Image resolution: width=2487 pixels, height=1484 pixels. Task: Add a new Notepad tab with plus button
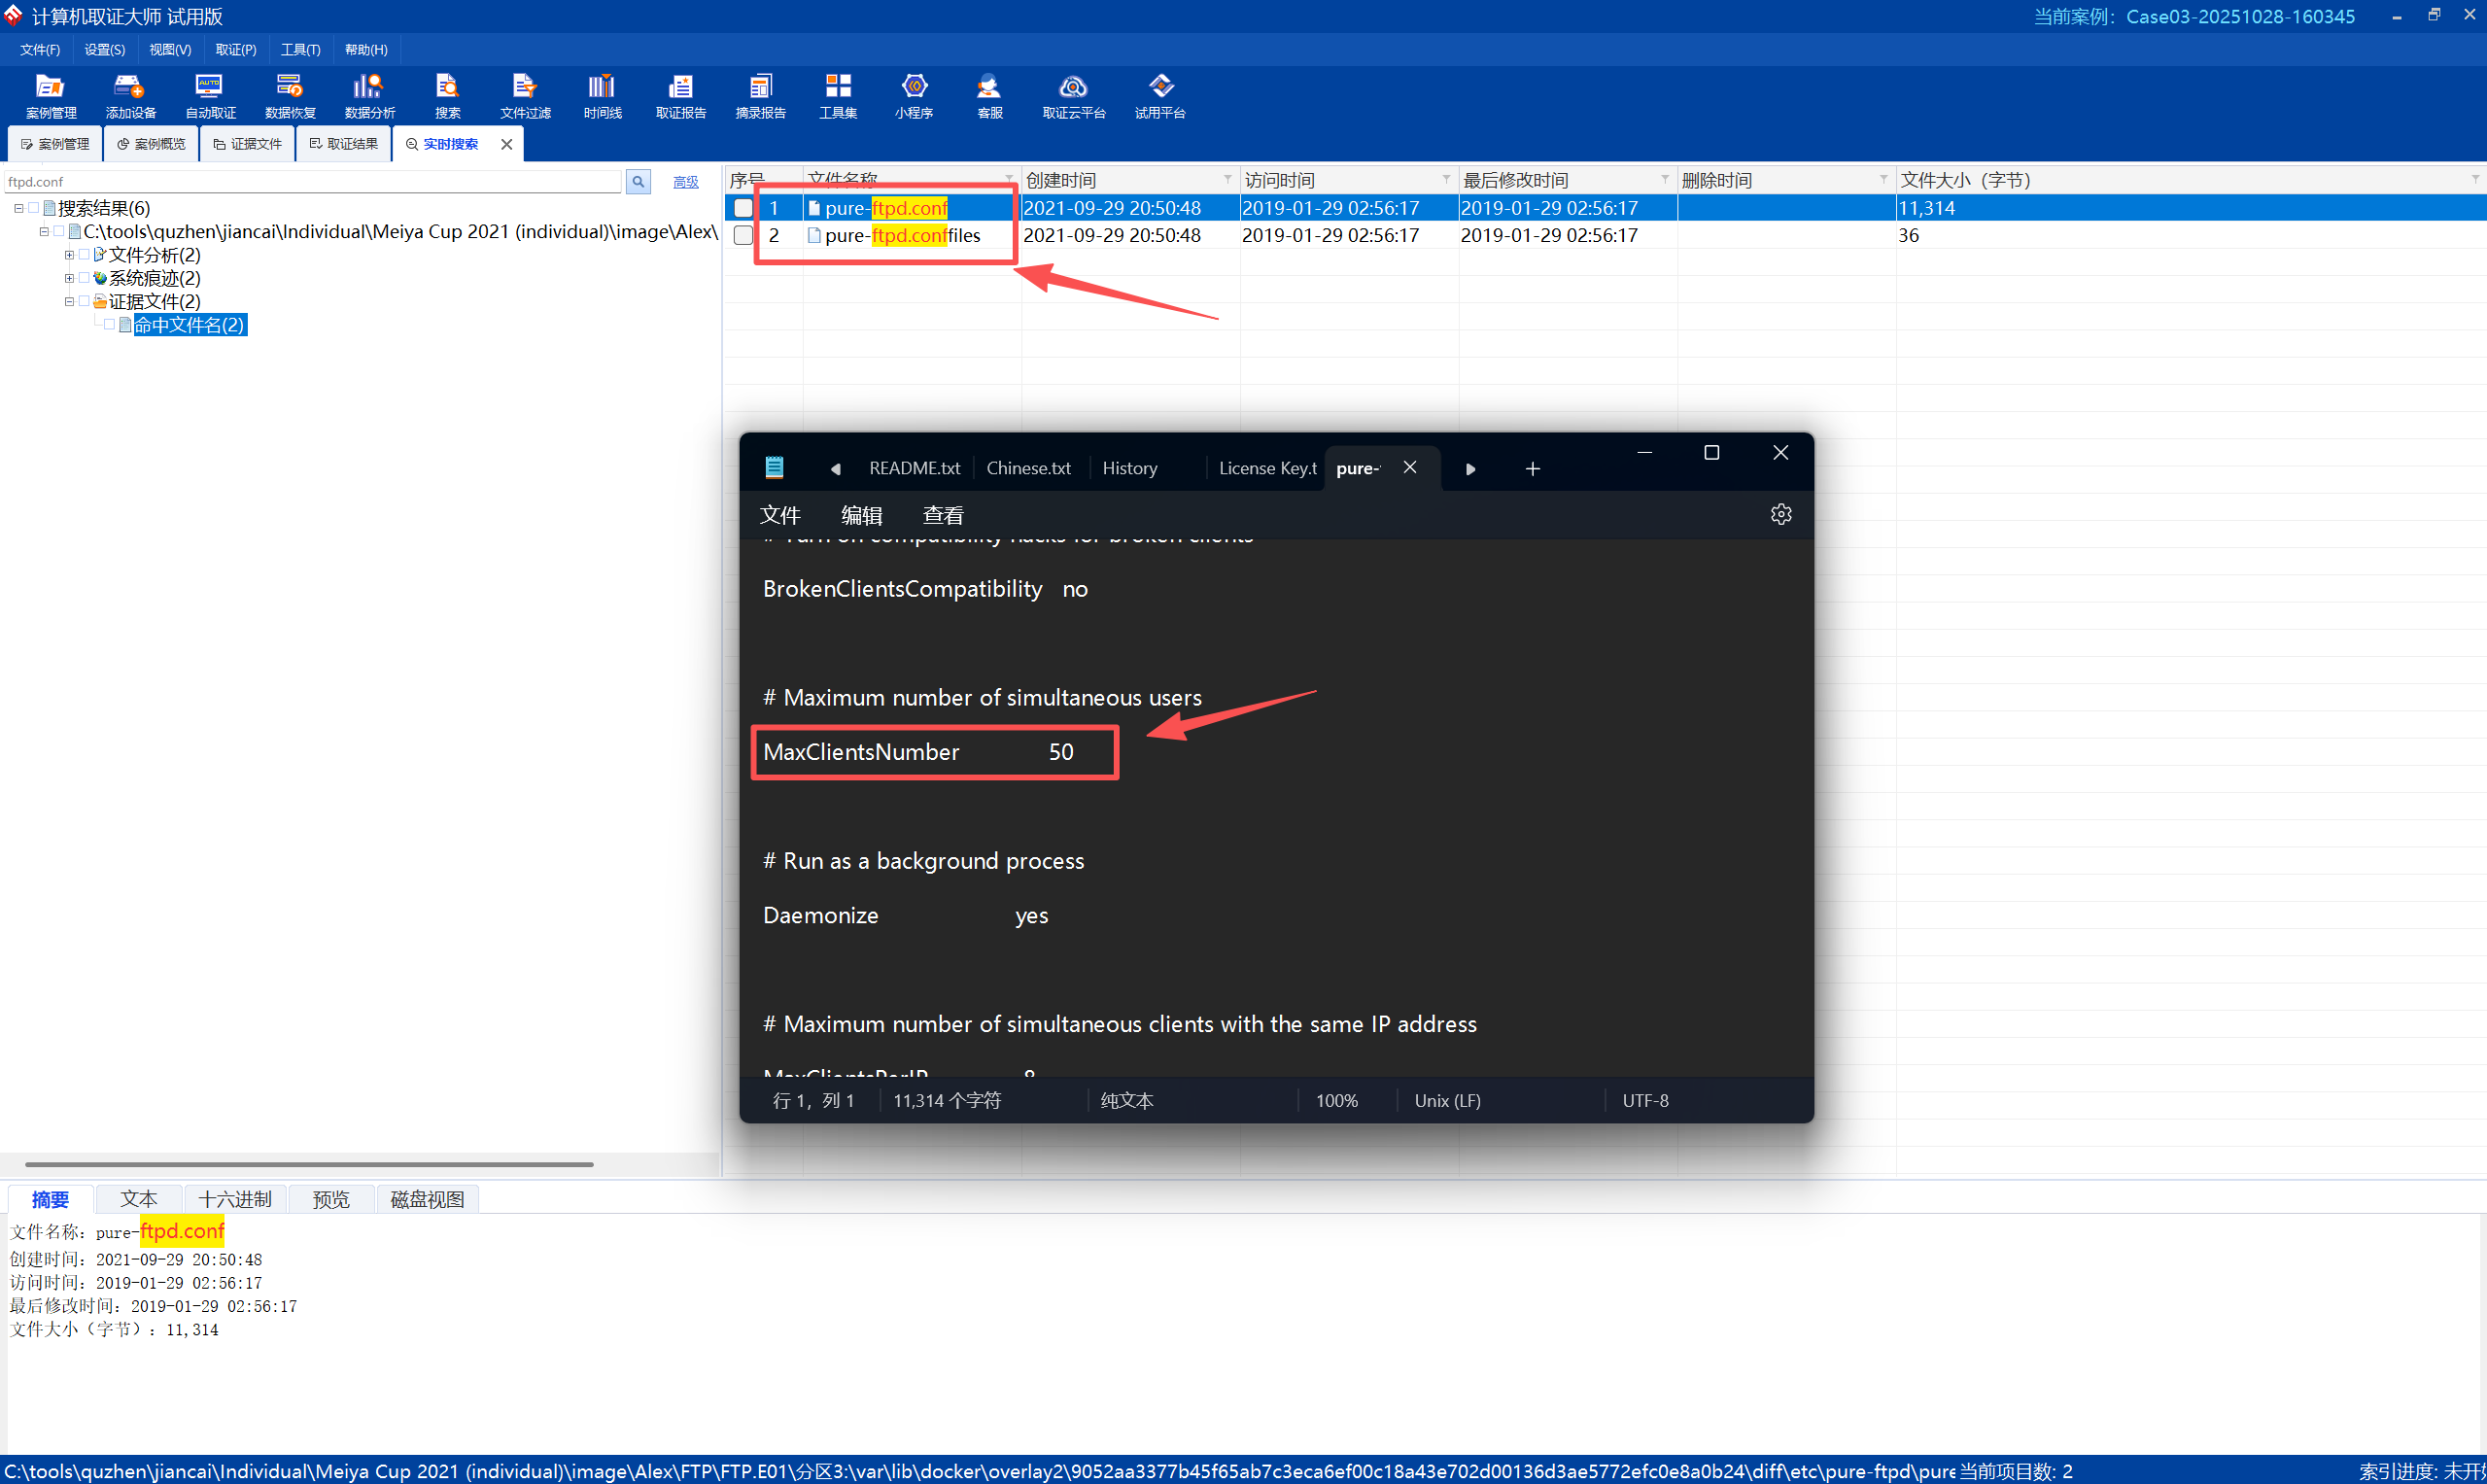(1532, 468)
